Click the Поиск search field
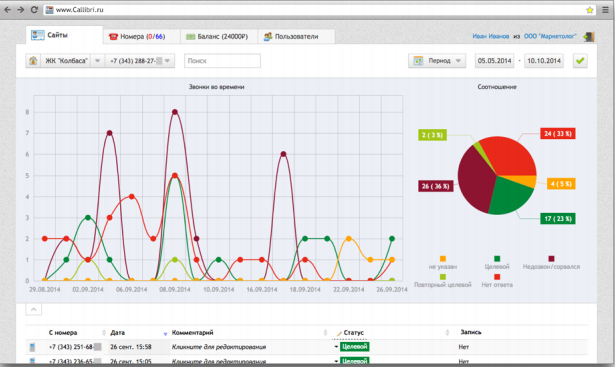 (222, 61)
